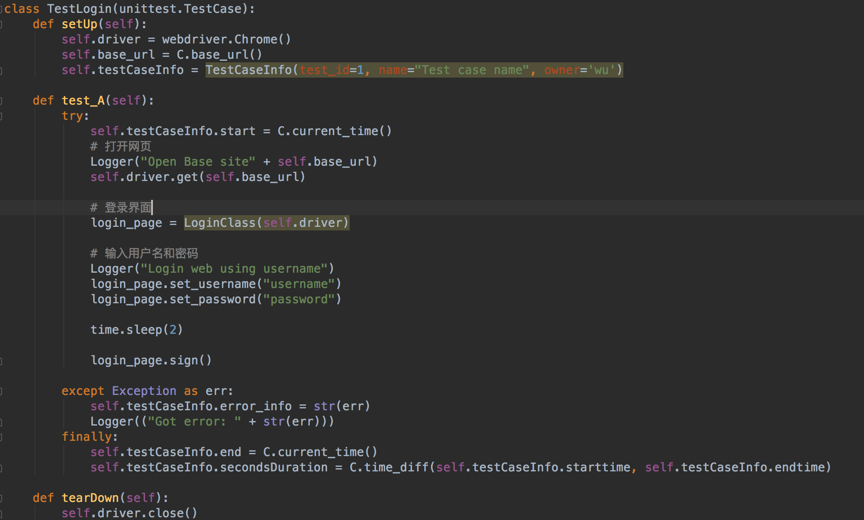The height and width of the screenshot is (520, 864).
Task: Click 'self.testCaseInfo.secondsDuration' attribute
Action: (209, 468)
